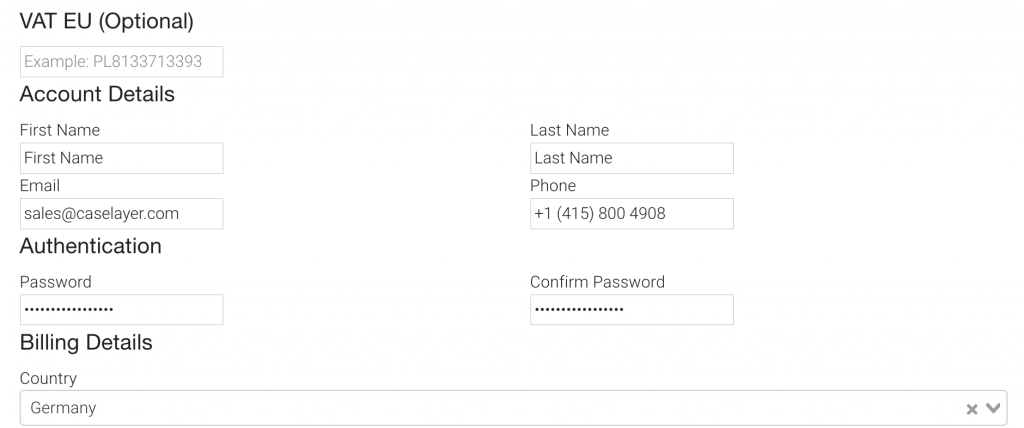This screenshot has height=428, width=1024.
Task: Click the "Confirm Password" label text
Action: (x=597, y=282)
